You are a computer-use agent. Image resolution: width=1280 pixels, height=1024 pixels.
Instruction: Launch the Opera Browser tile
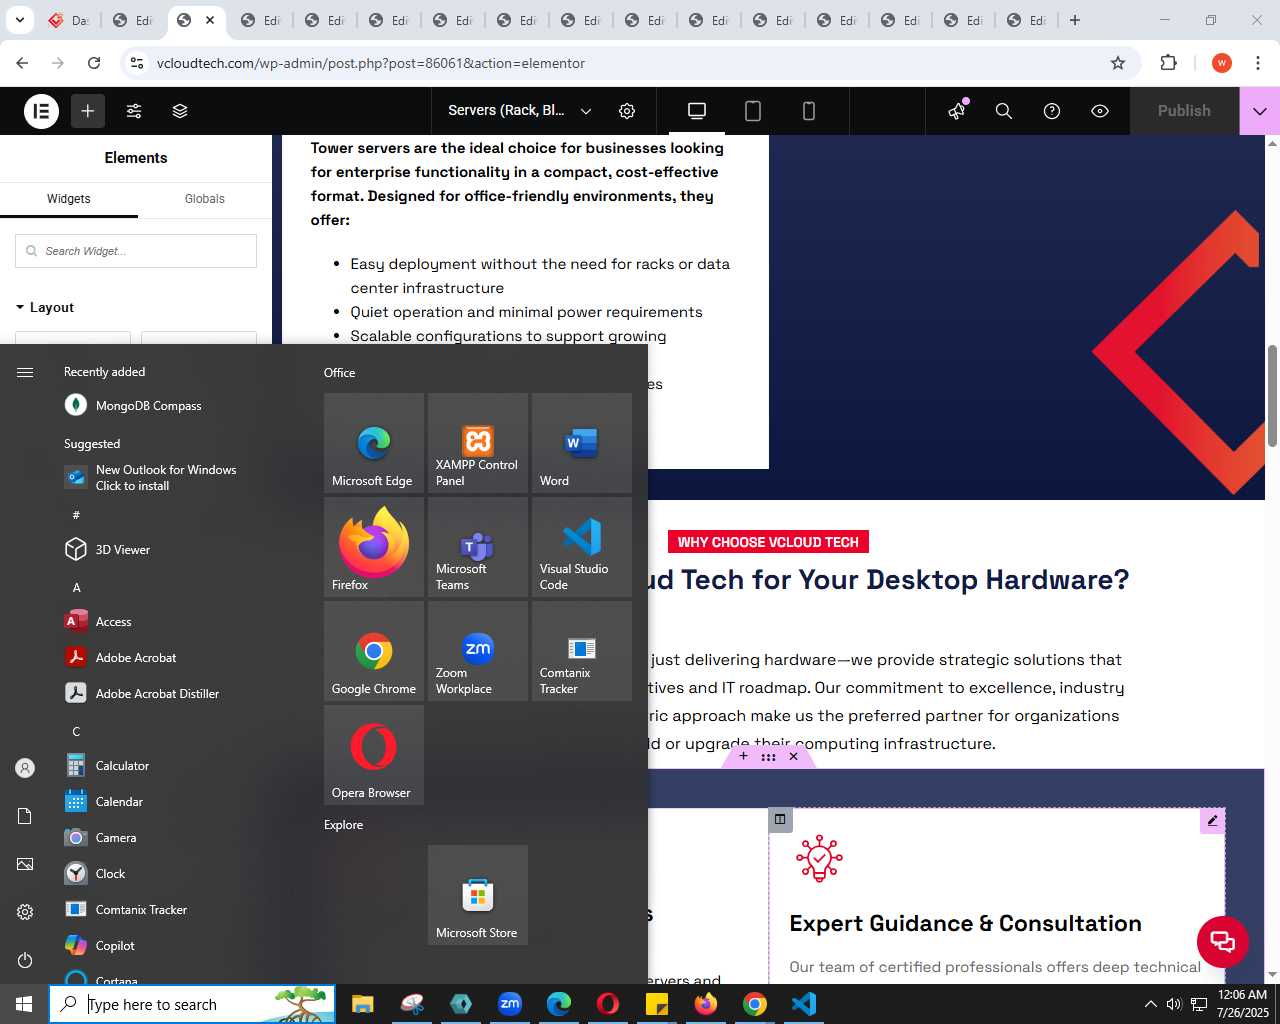pos(374,755)
